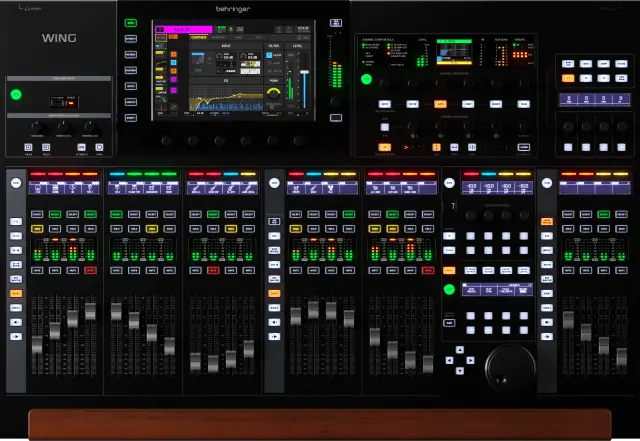
Task: Tap the magenta channel name bar on the touchscreen
Action: point(184,29)
